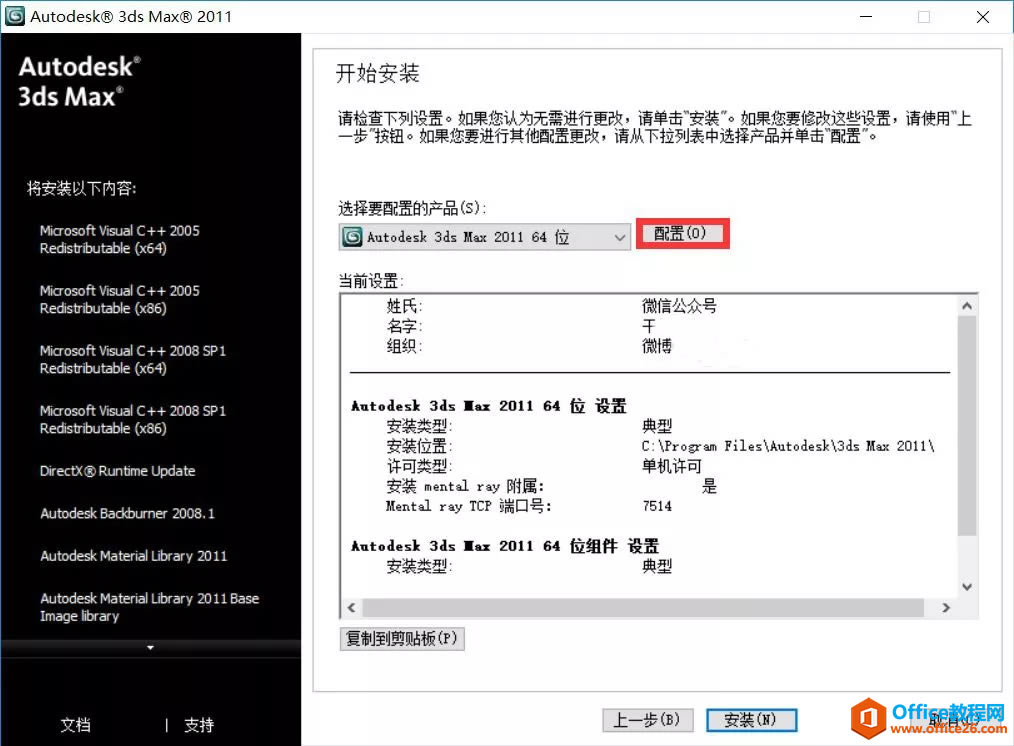Click the 单机许可 license value
The width and height of the screenshot is (1014, 746).
(x=671, y=466)
